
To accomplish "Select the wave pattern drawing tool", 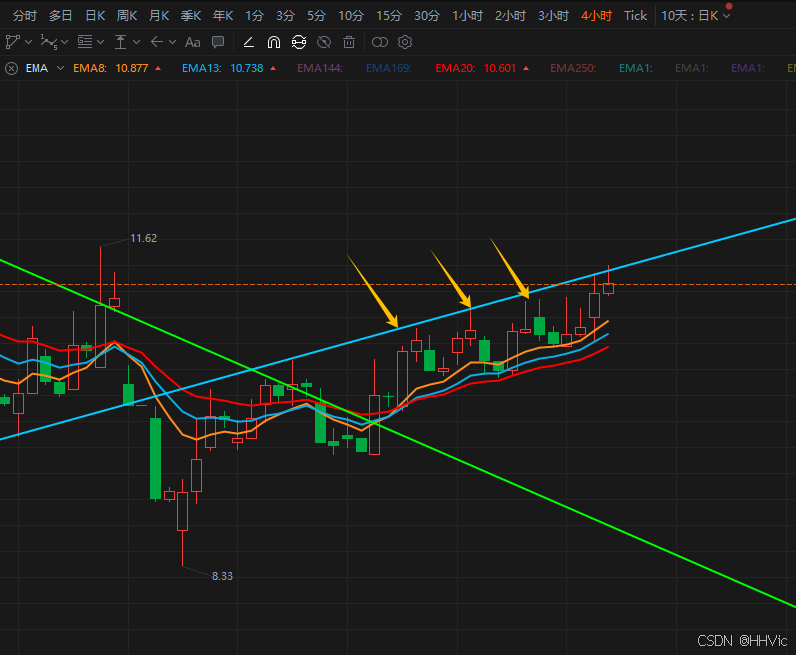I will pyautogui.click(x=48, y=42).
